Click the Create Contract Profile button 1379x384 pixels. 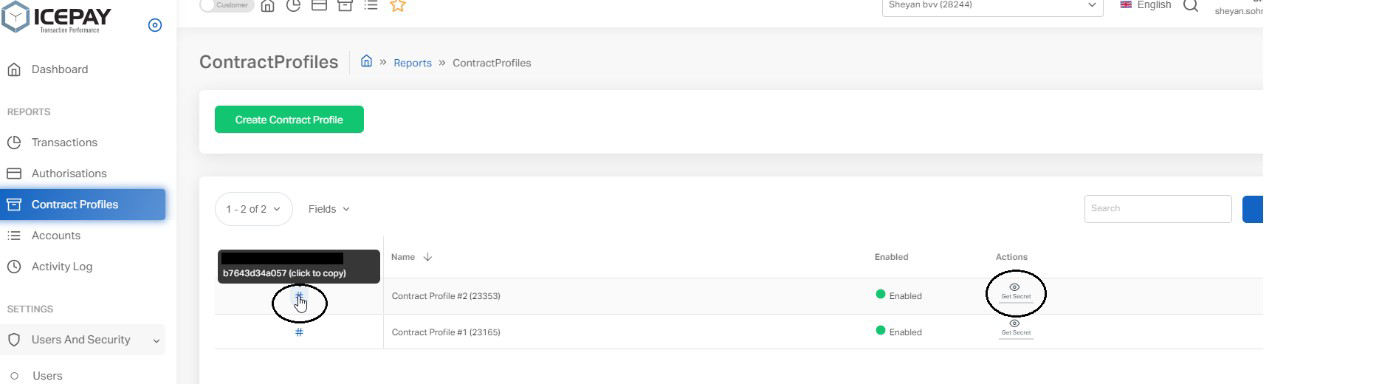[289, 120]
